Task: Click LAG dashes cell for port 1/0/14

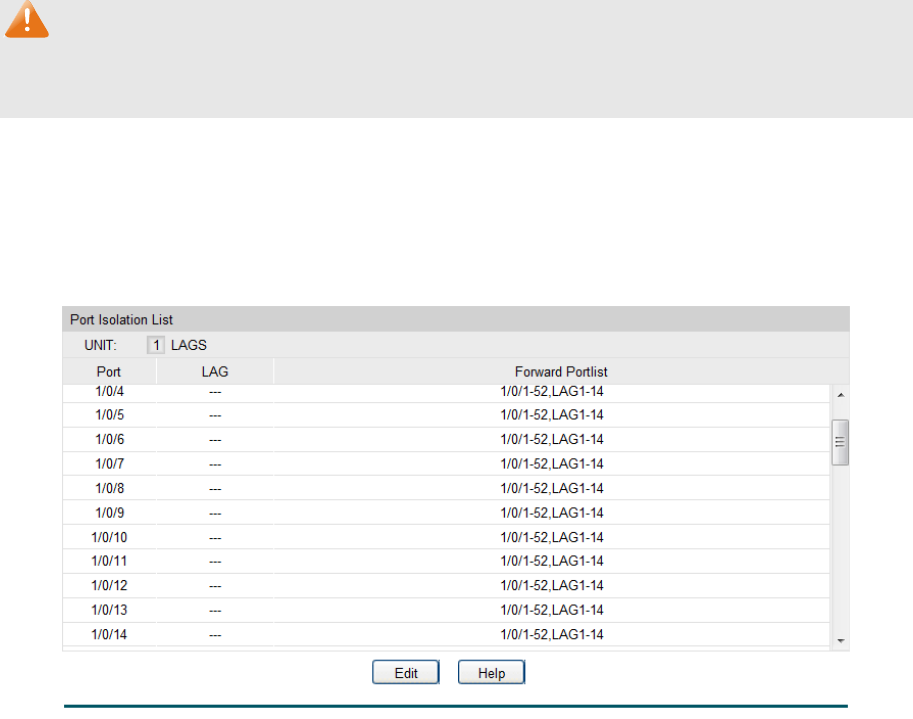Action: 215,635
